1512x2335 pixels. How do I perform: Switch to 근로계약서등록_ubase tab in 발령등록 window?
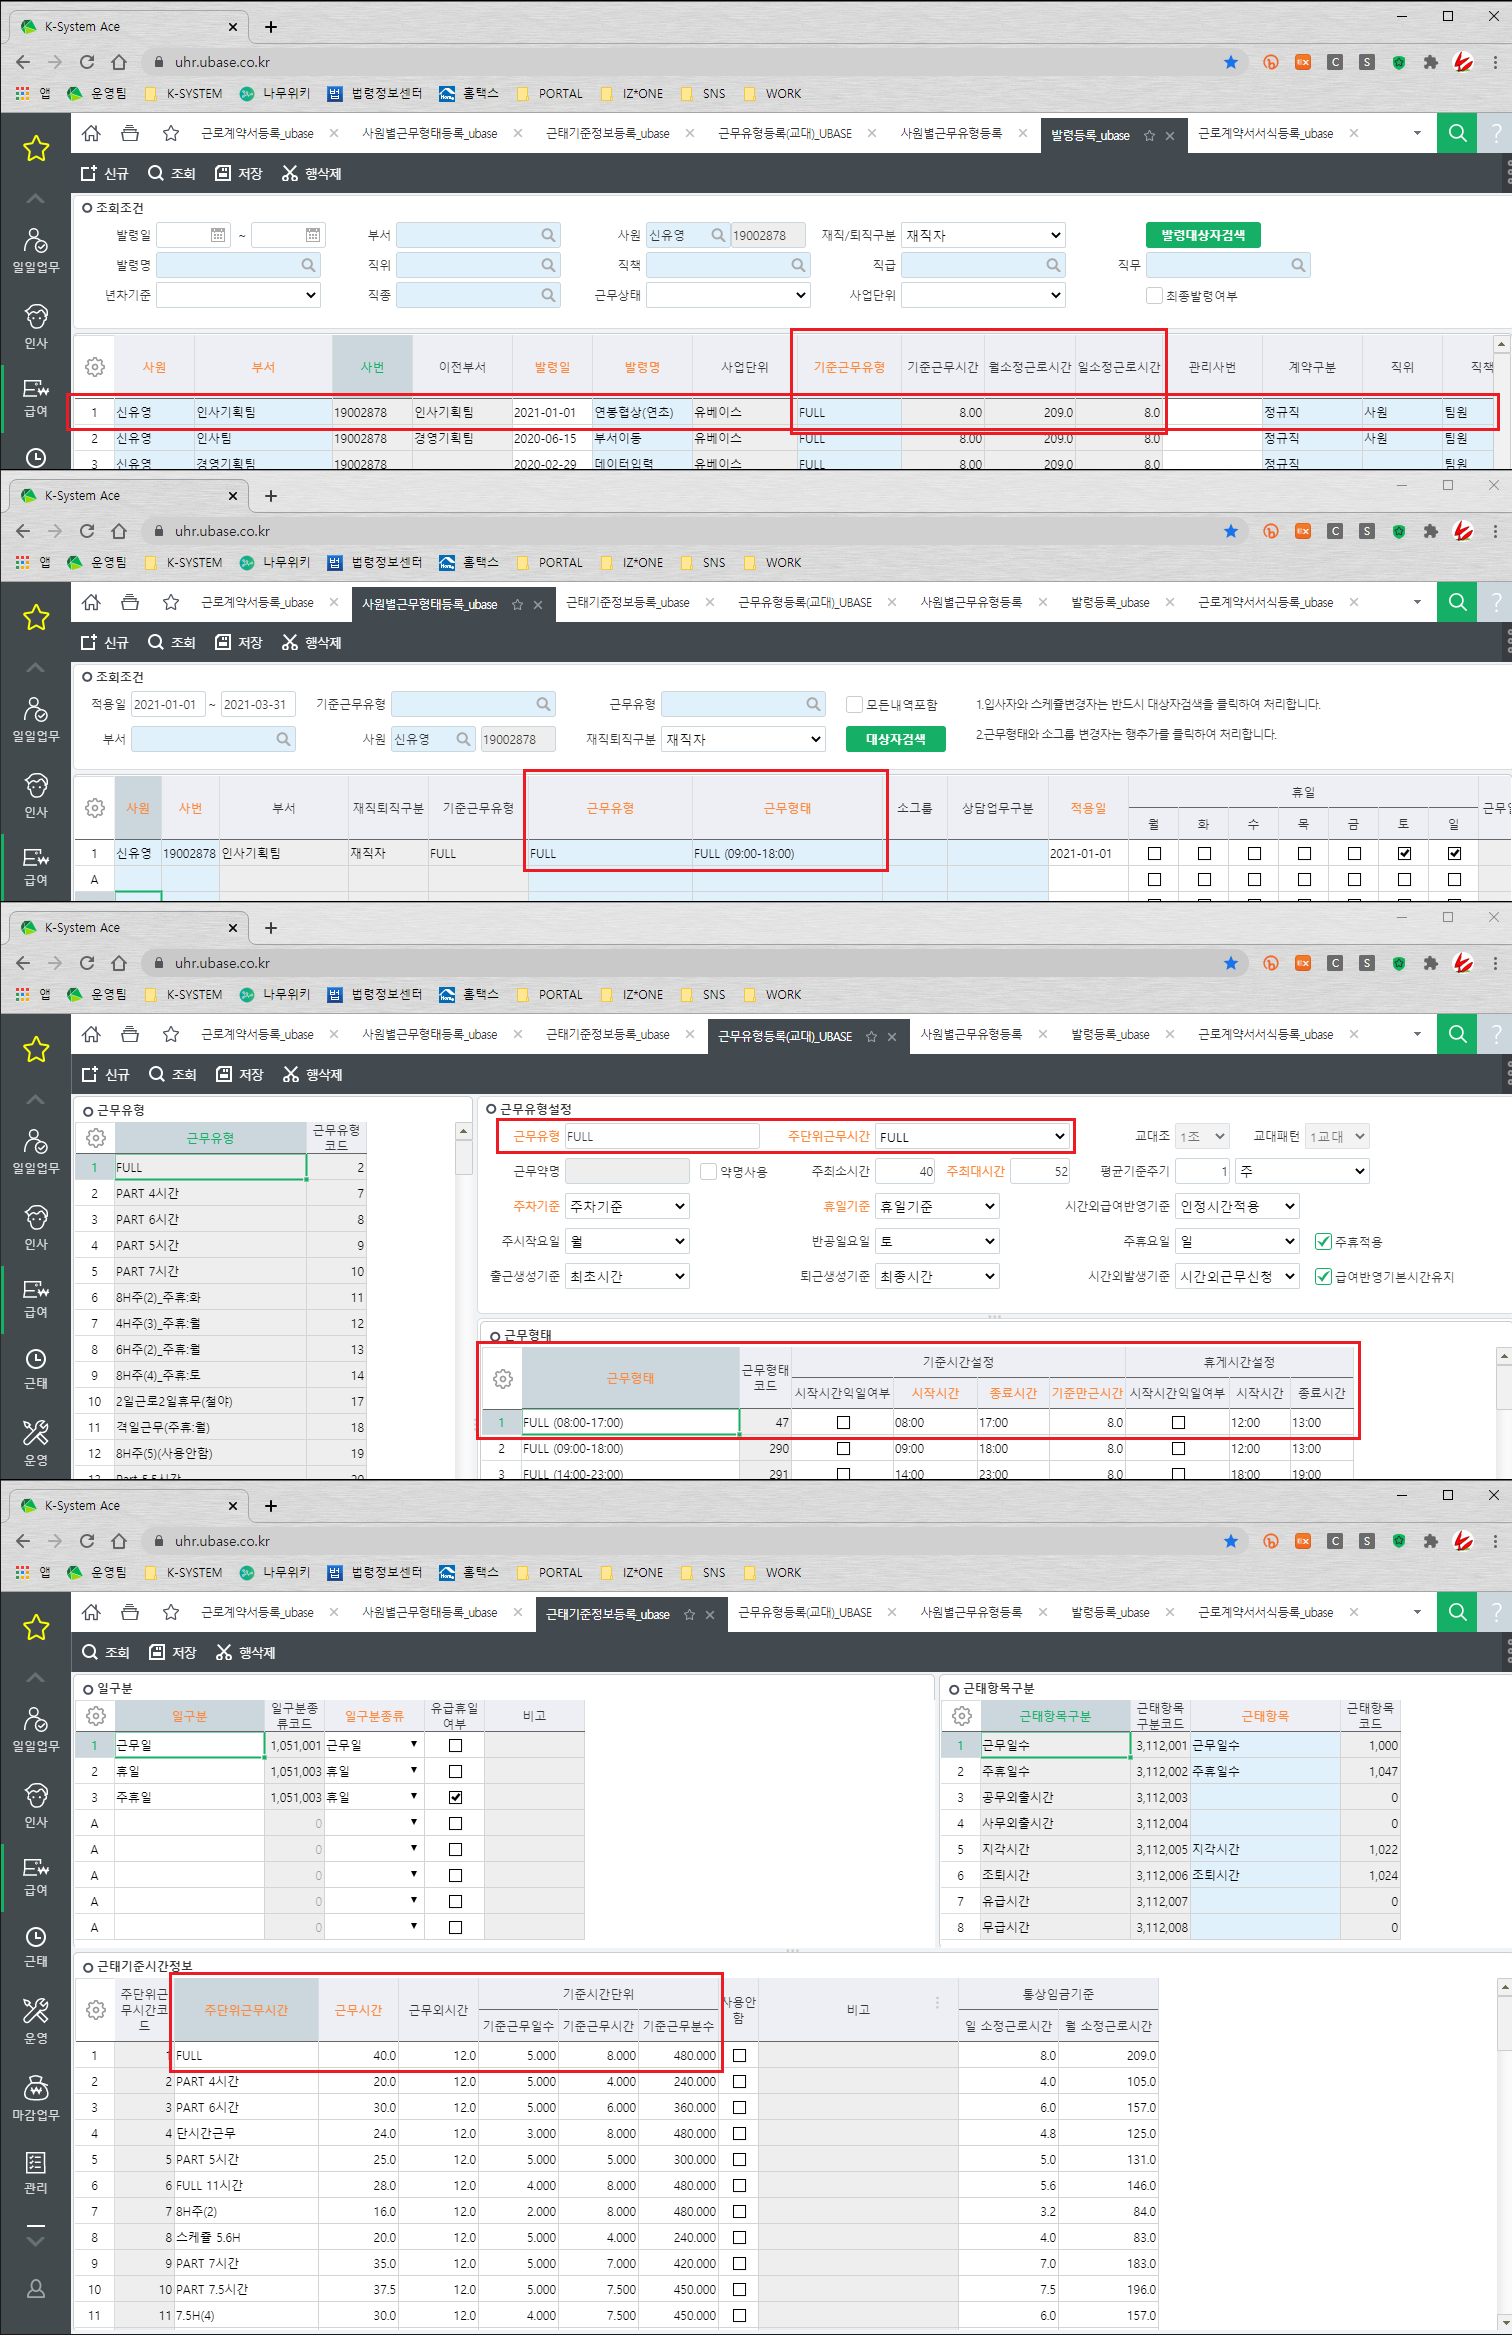(257, 133)
